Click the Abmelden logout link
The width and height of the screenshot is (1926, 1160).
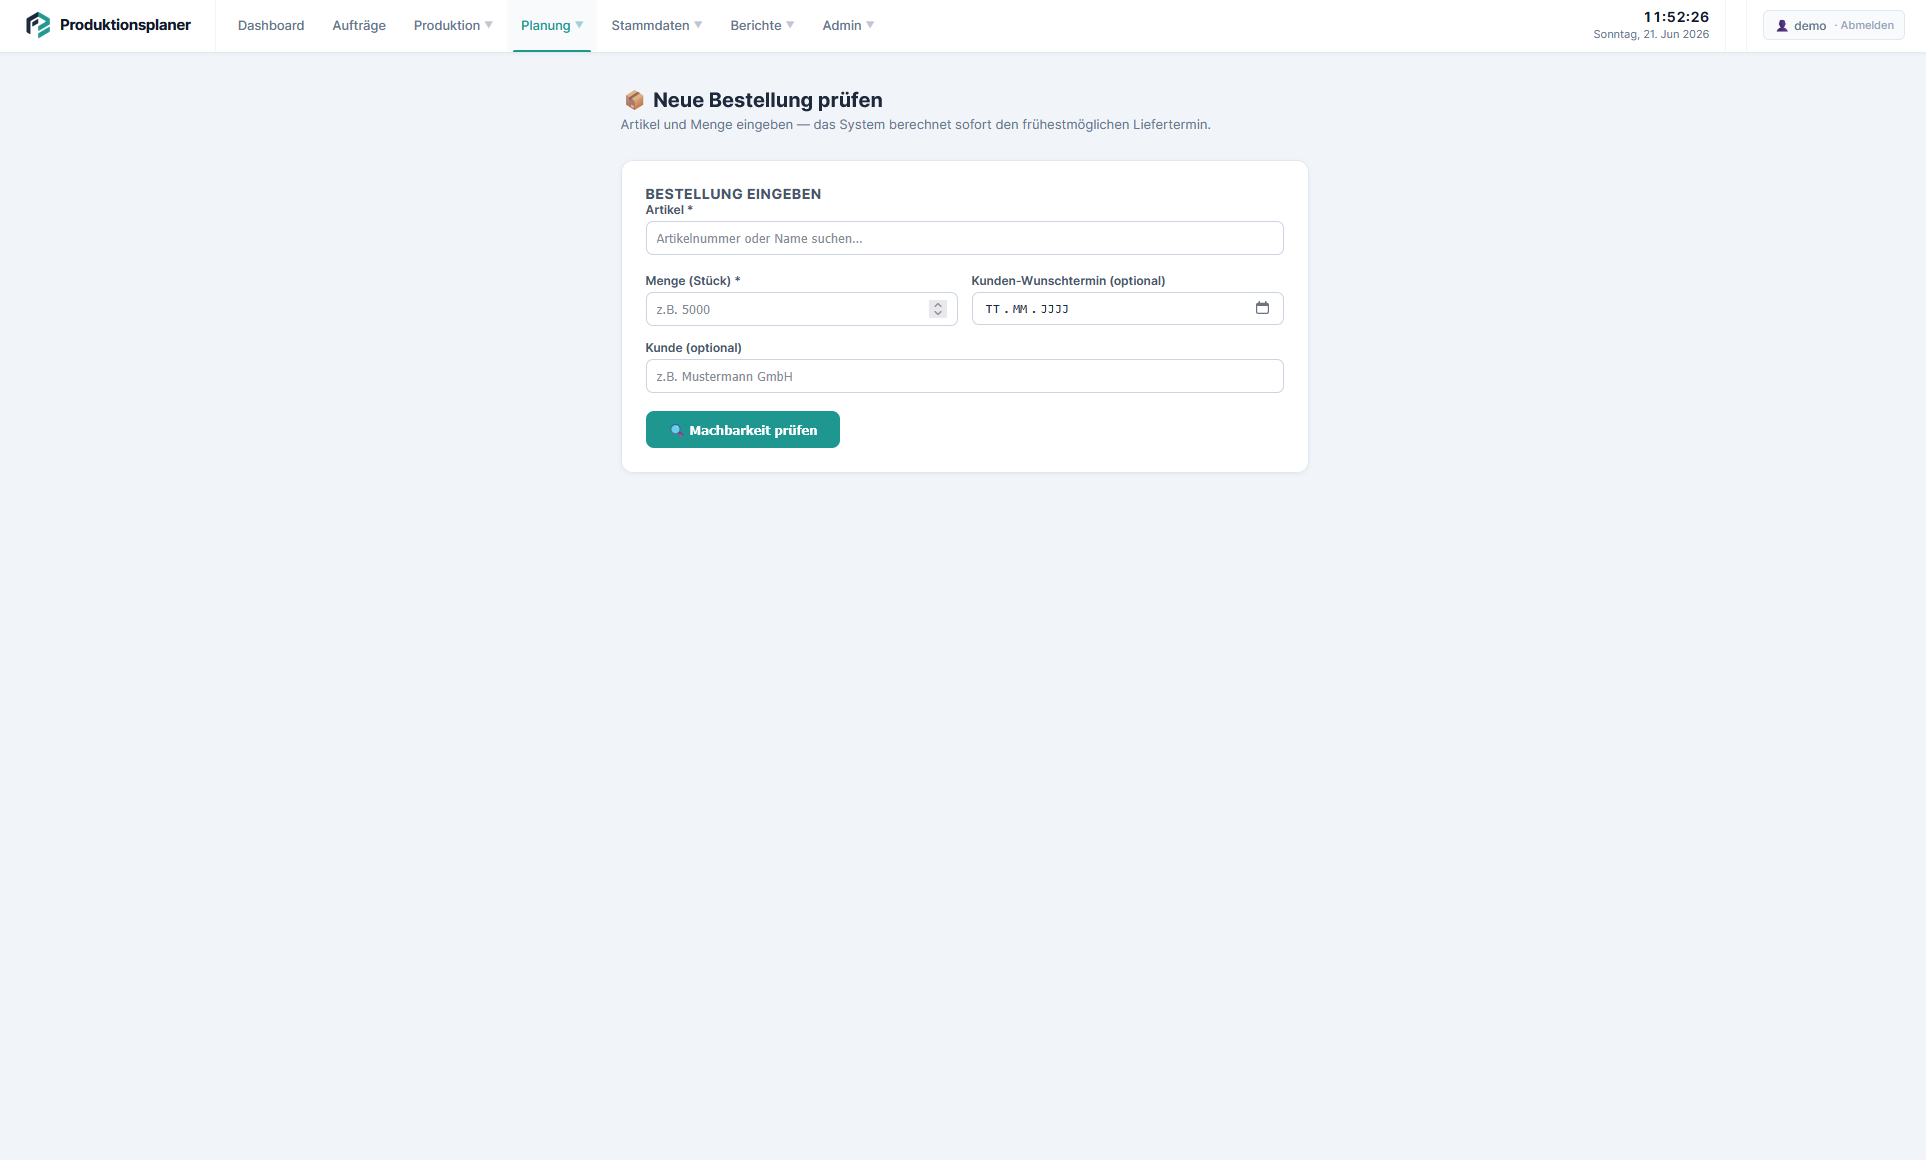pyautogui.click(x=1867, y=26)
